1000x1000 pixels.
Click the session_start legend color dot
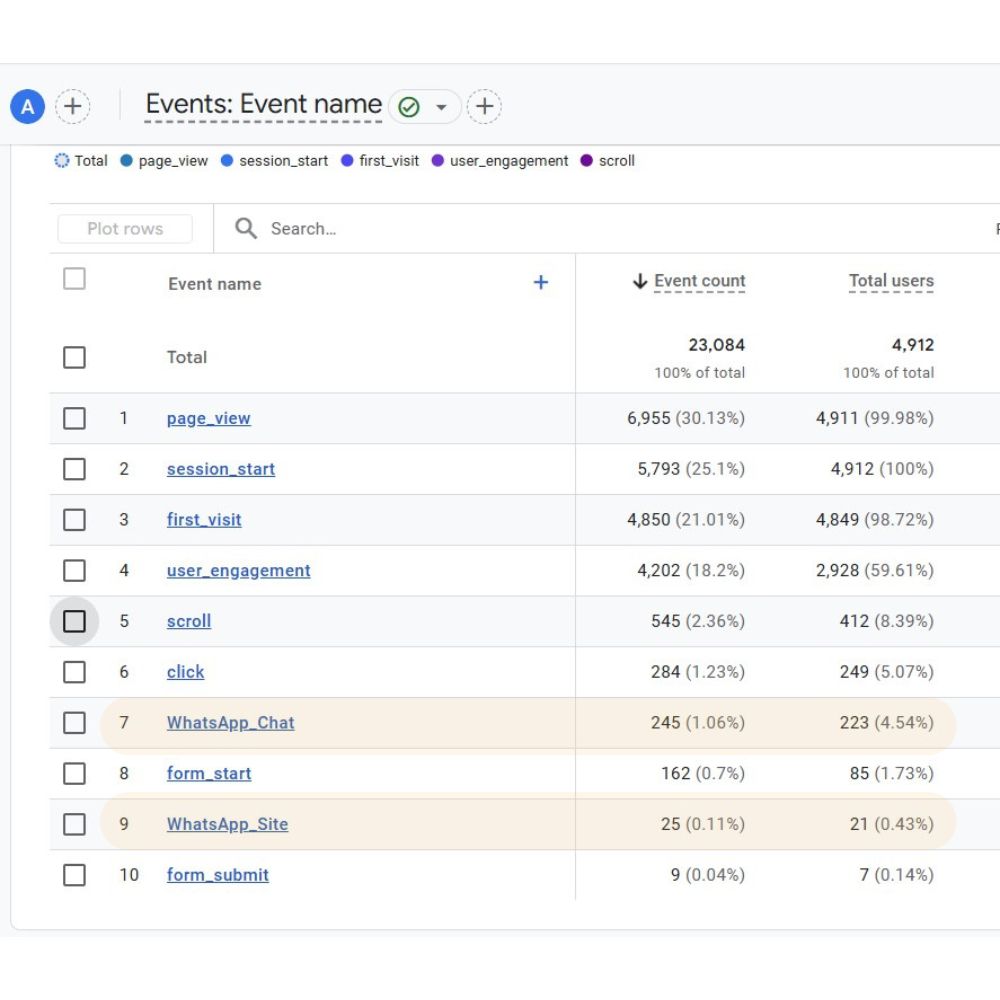coord(227,161)
